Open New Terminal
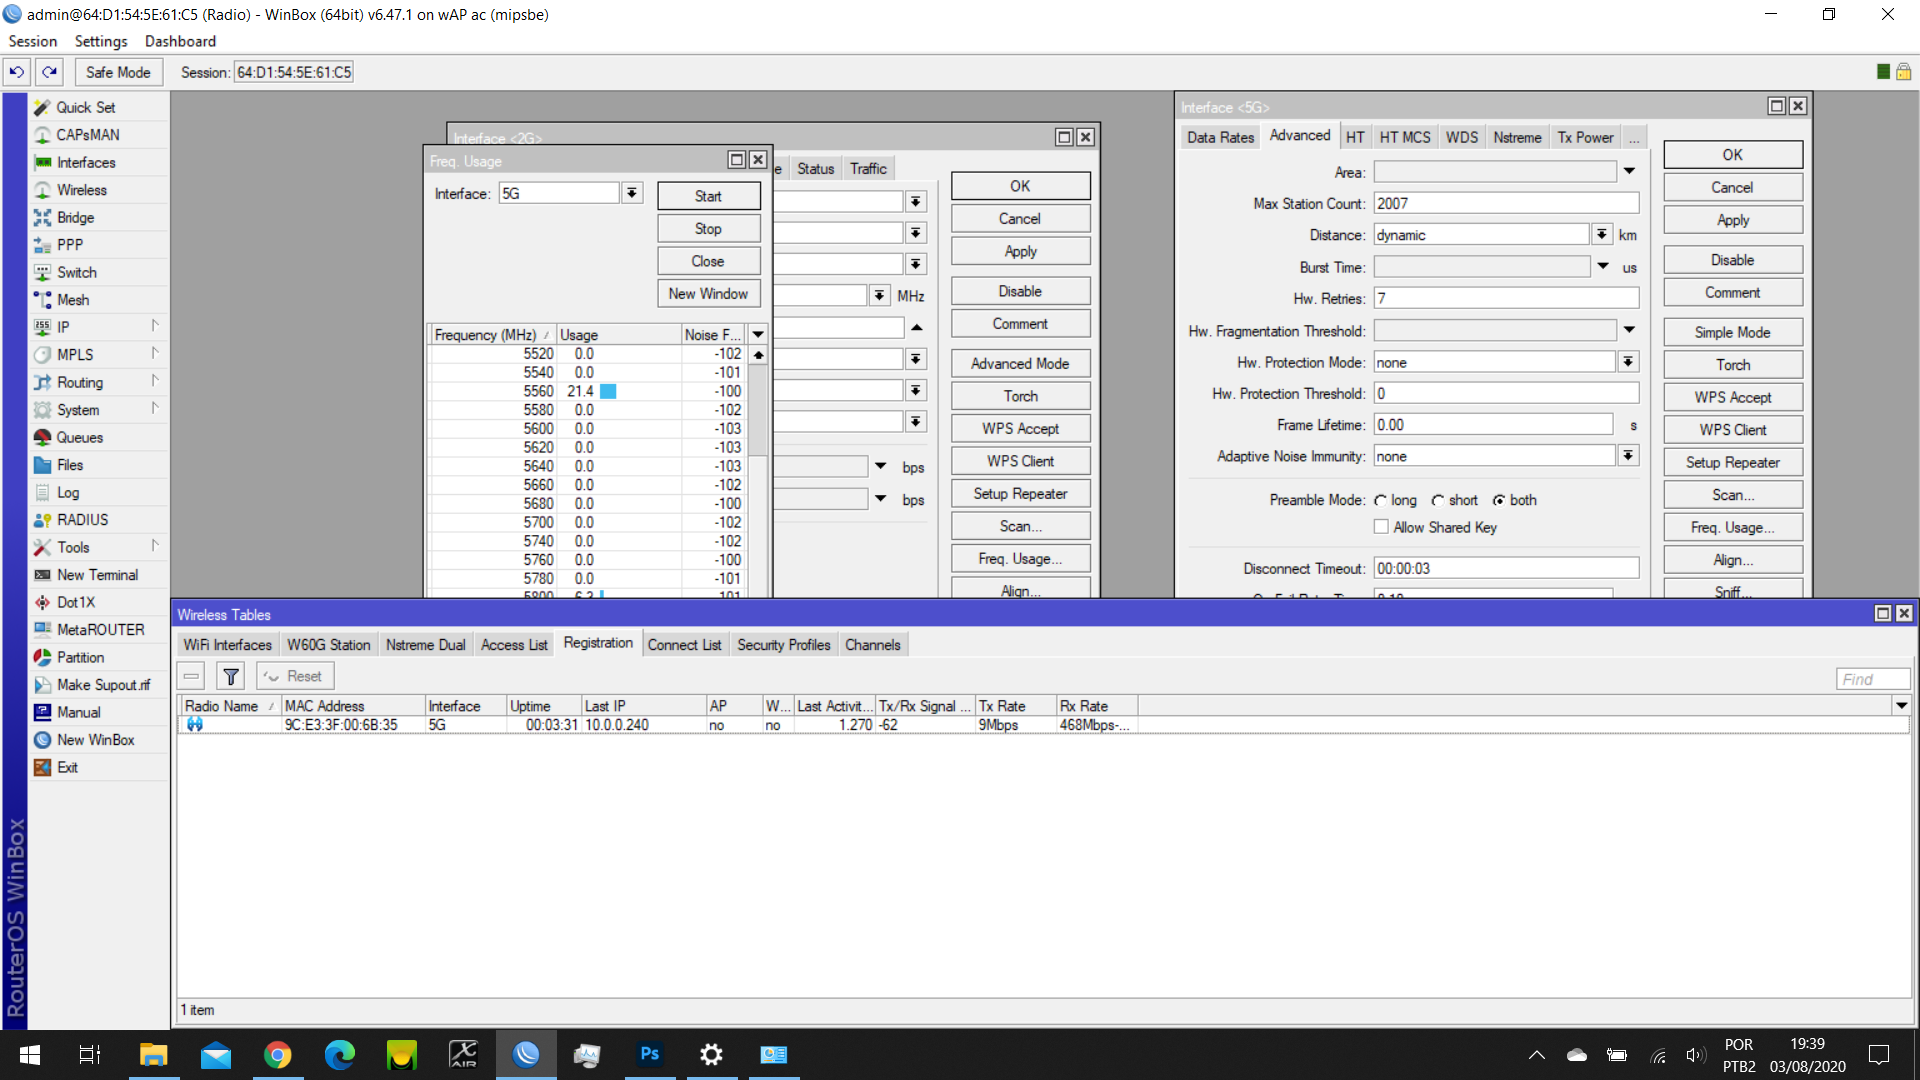Viewport: 1920px width, 1080px height. [x=97, y=575]
